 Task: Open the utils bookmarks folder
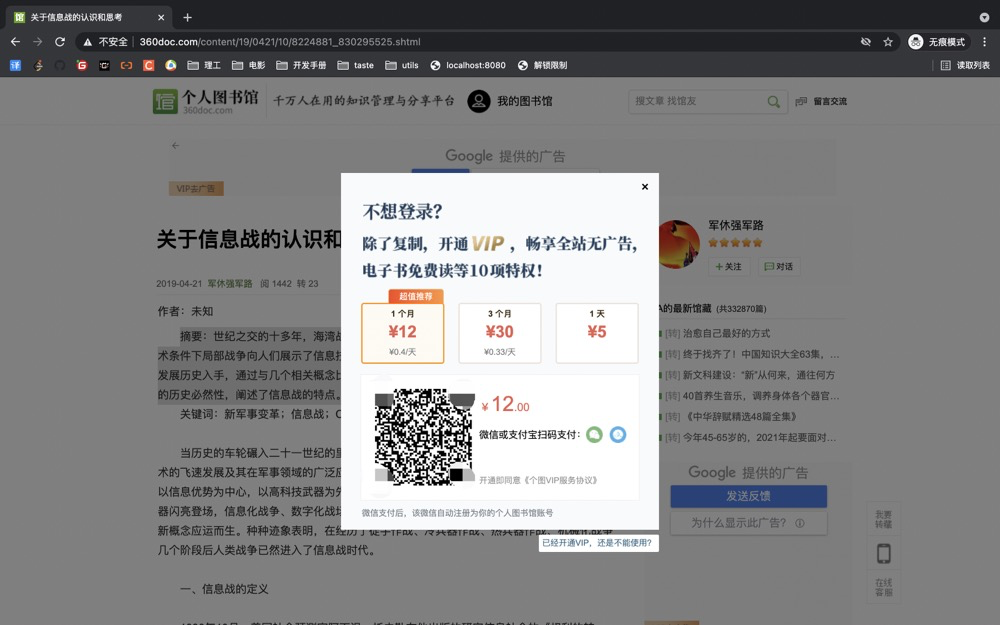tap(402, 65)
